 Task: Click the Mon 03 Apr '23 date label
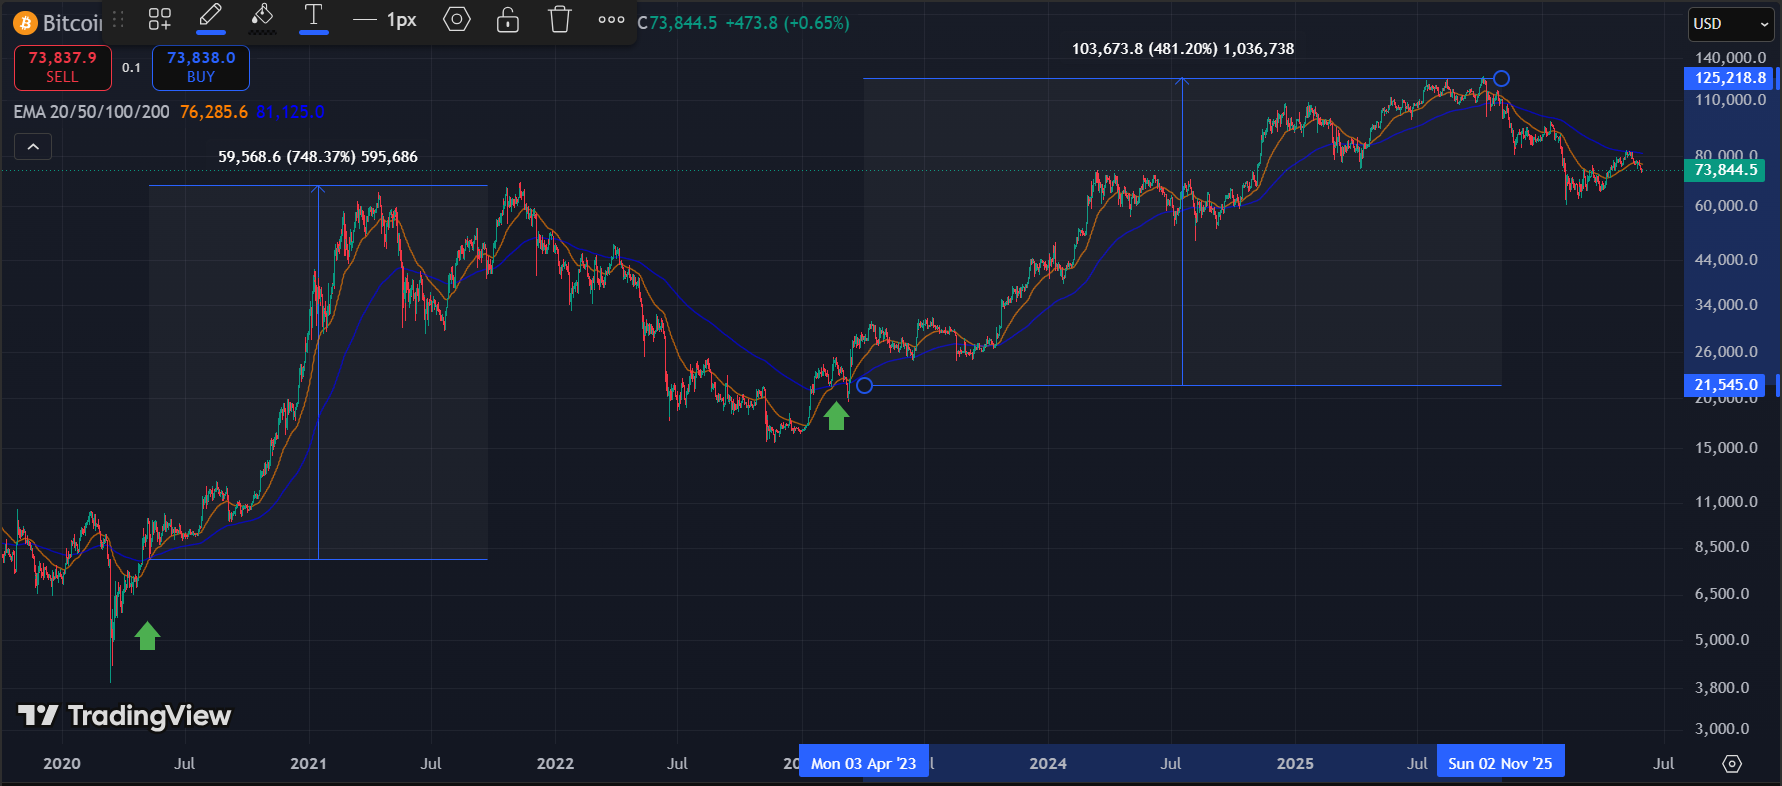click(x=864, y=763)
